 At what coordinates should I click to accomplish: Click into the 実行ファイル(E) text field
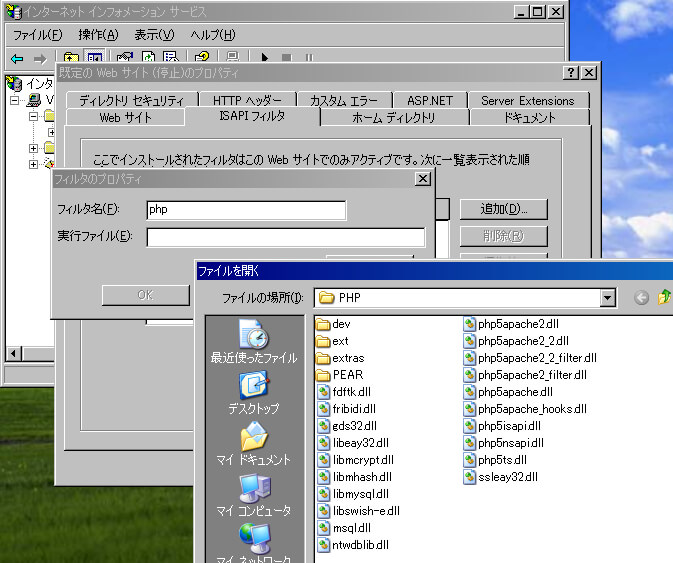(285, 237)
